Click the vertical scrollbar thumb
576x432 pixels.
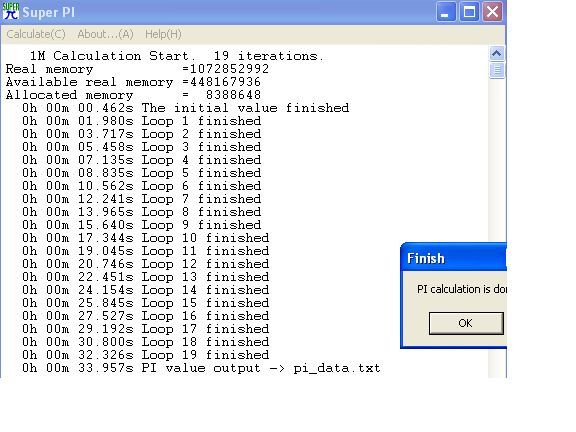point(497,70)
